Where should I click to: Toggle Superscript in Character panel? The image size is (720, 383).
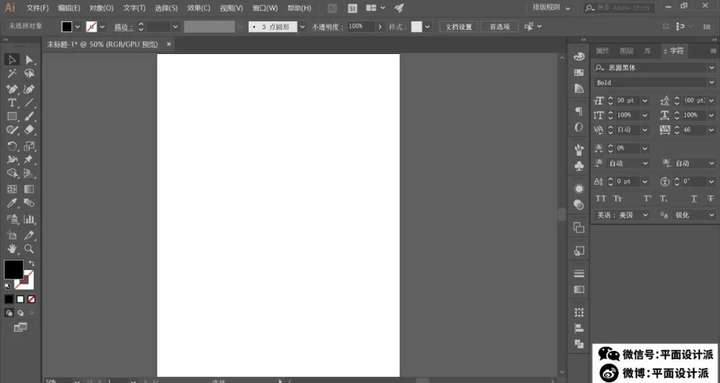coord(647,199)
